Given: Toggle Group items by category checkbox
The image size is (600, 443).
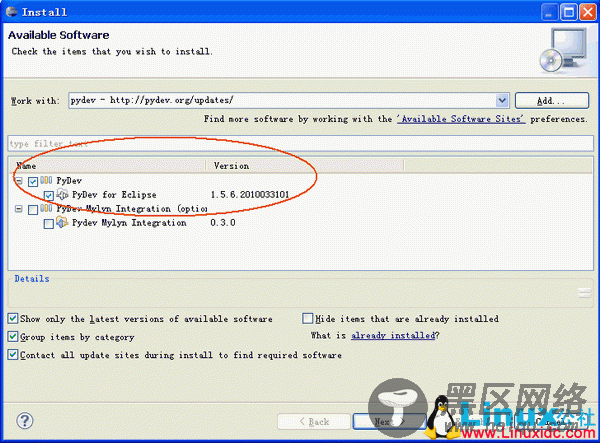Looking at the screenshot, I should pyautogui.click(x=13, y=337).
